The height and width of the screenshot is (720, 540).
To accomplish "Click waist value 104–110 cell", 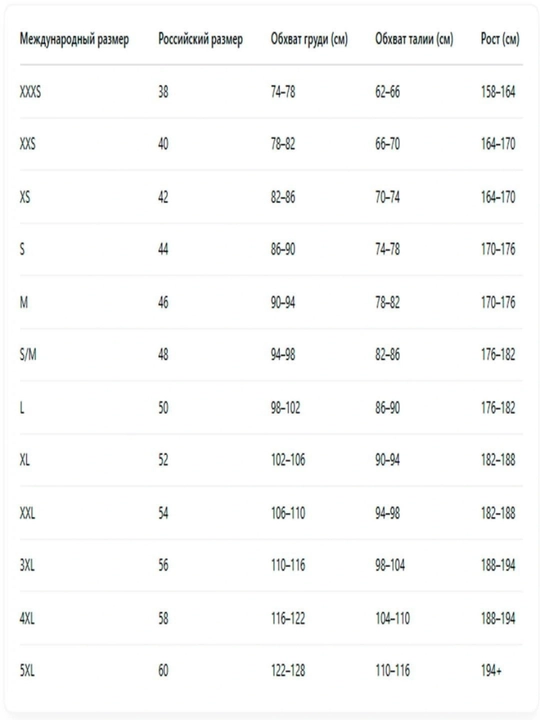I will [x=393, y=619].
